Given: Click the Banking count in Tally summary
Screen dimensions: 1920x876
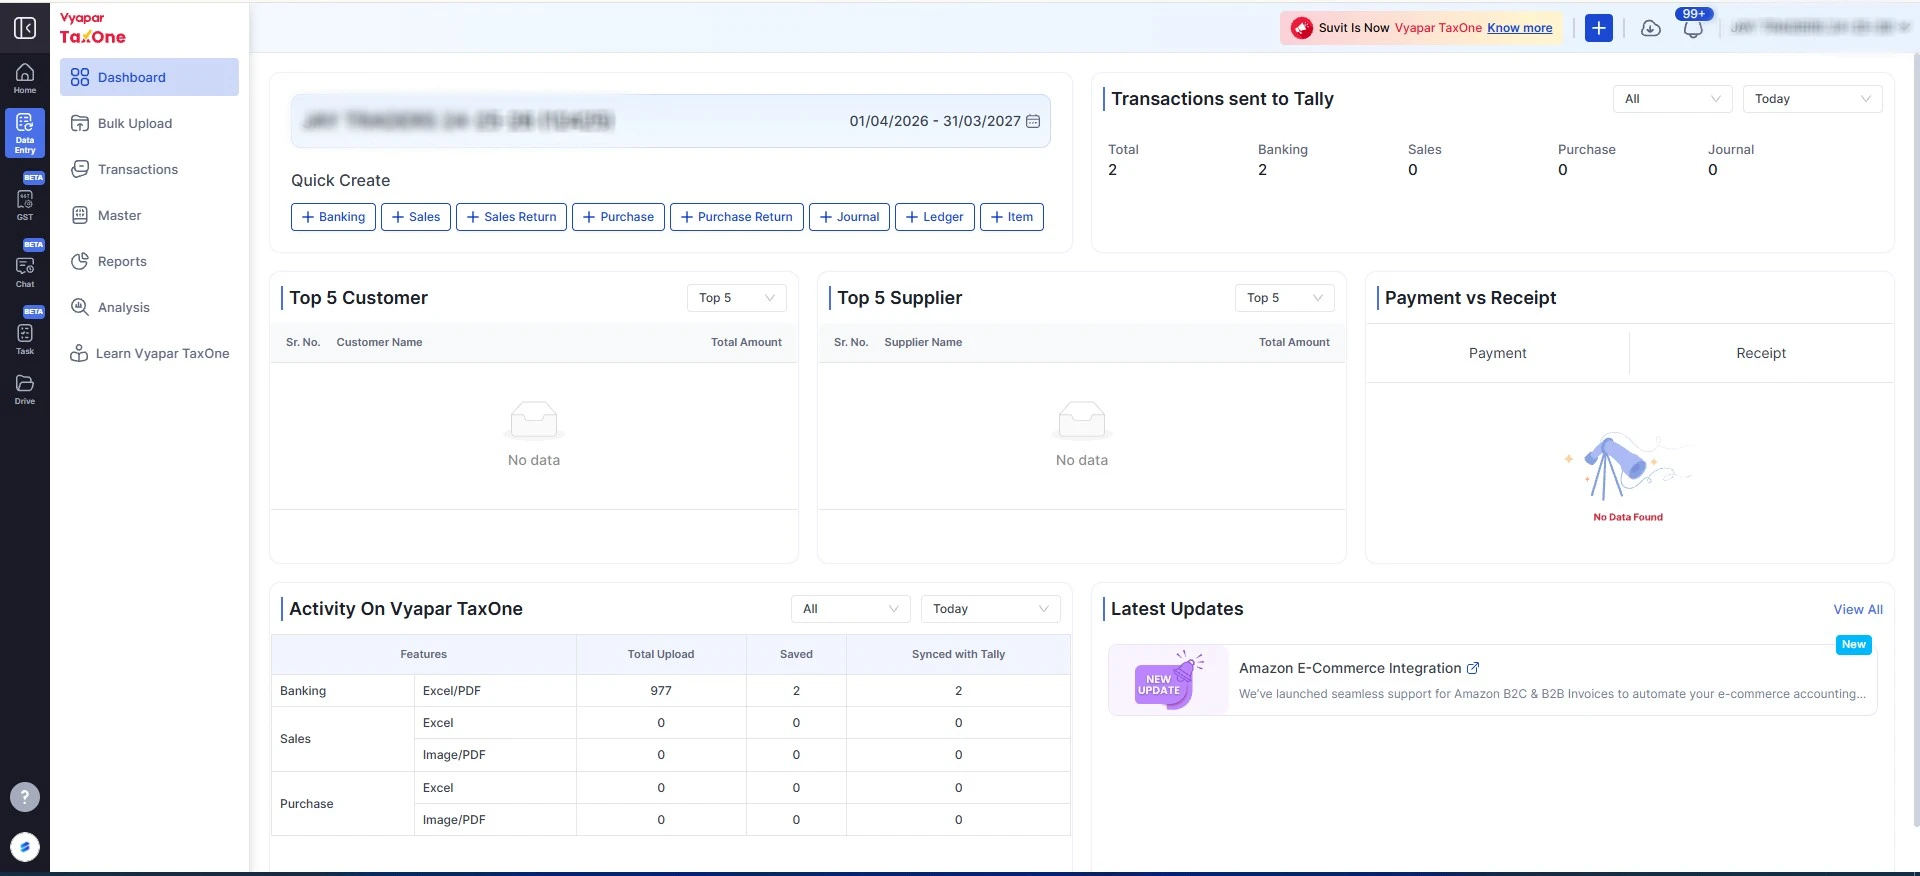Looking at the screenshot, I should click(1262, 170).
